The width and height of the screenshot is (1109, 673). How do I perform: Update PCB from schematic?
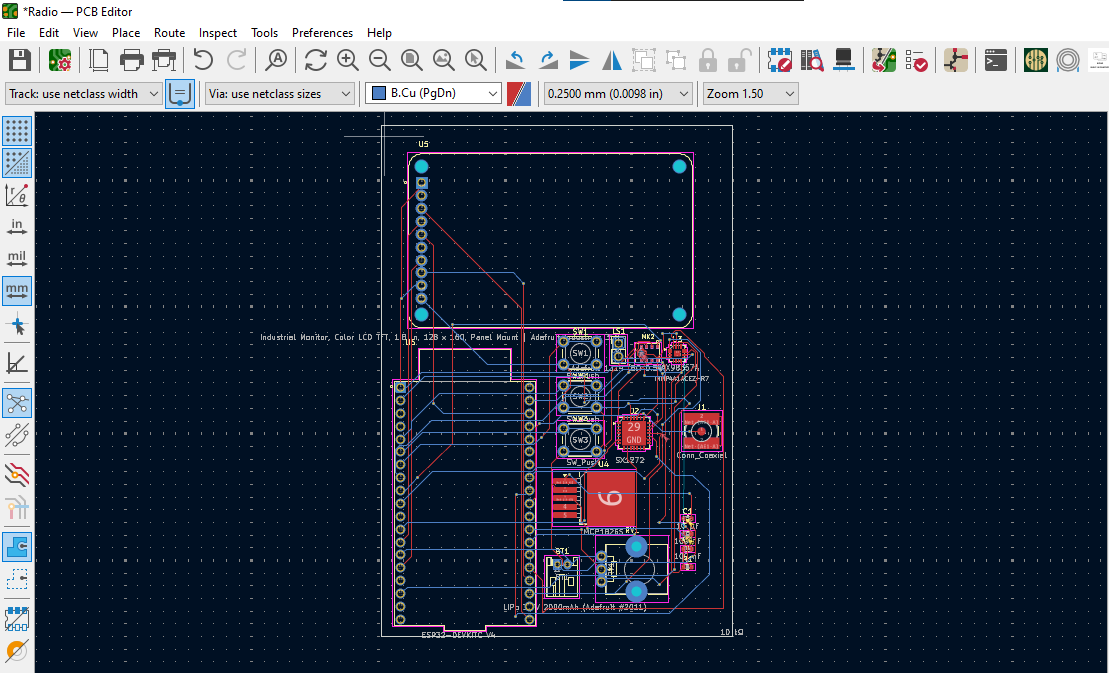click(x=884, y=60)
